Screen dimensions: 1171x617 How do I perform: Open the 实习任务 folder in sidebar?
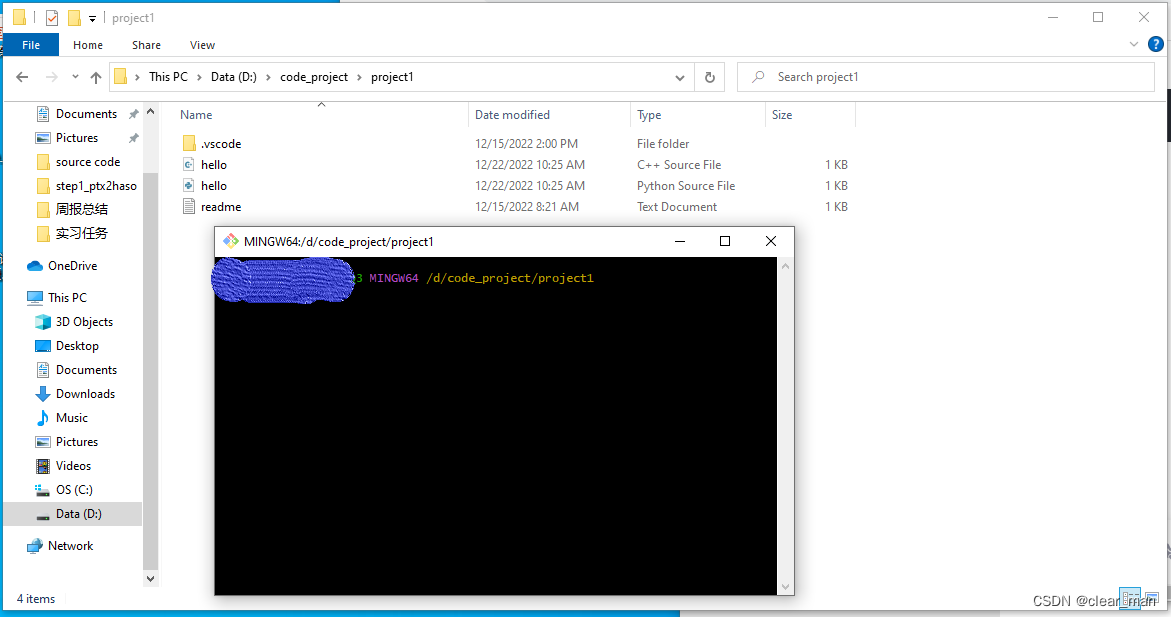[x=81, y=233]
